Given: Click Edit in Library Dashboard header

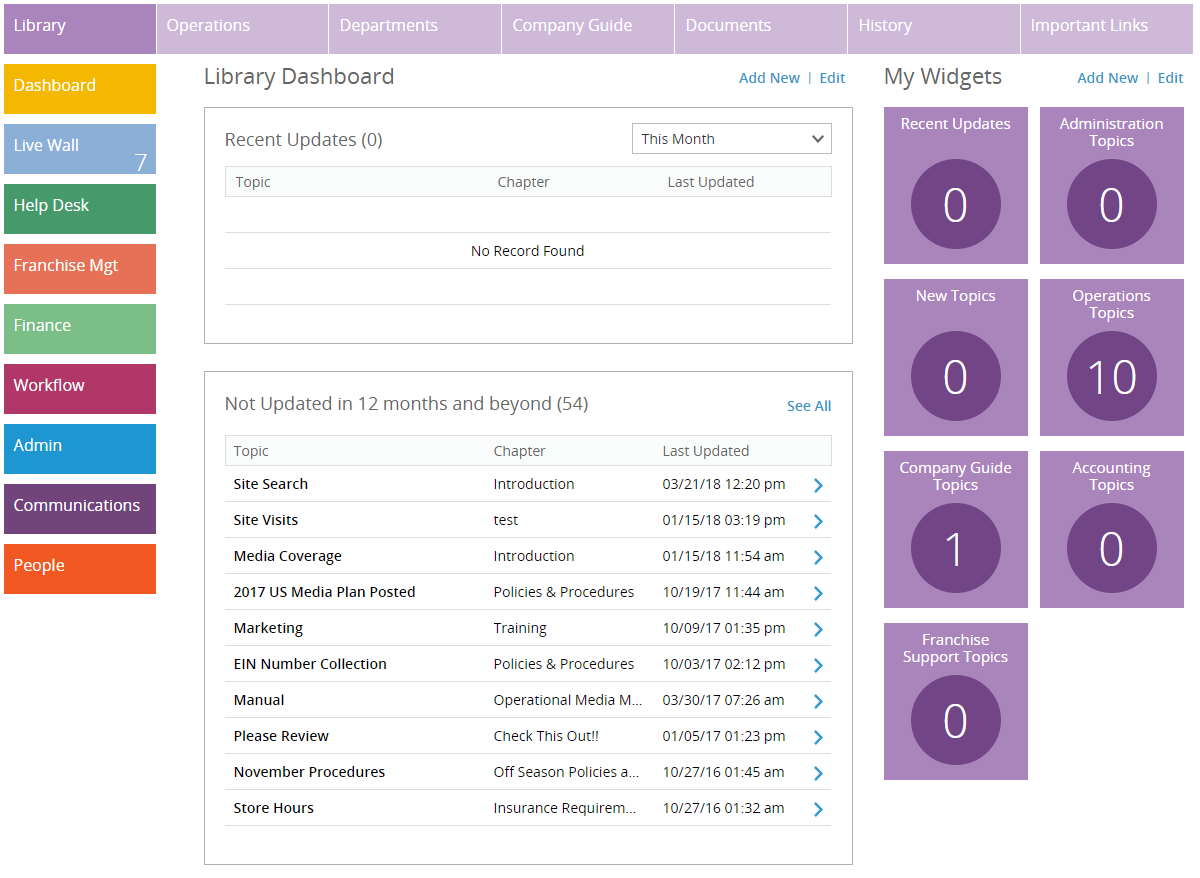Looking at the screenshot, I should pyautogui.click(x=832, y=78).
